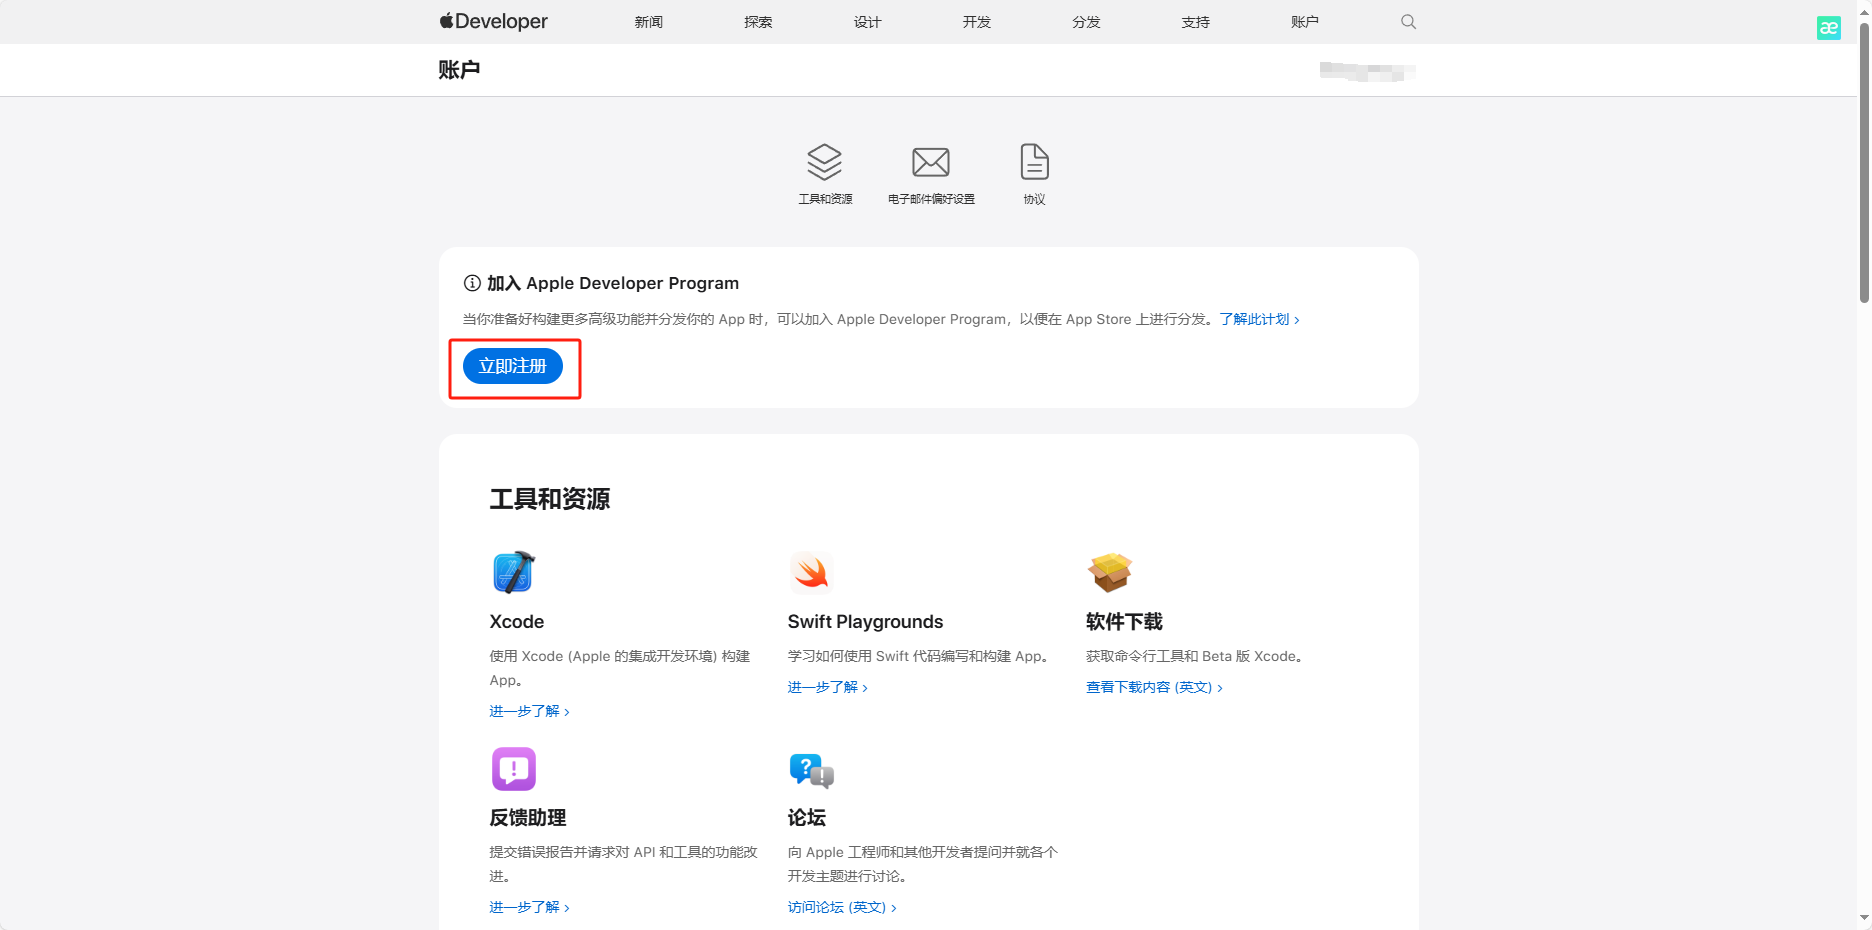Image resolution: width=1872 pixels, height=930 pixels.
Task: Click the green browser extension icon
Action: coord(1828,28)
